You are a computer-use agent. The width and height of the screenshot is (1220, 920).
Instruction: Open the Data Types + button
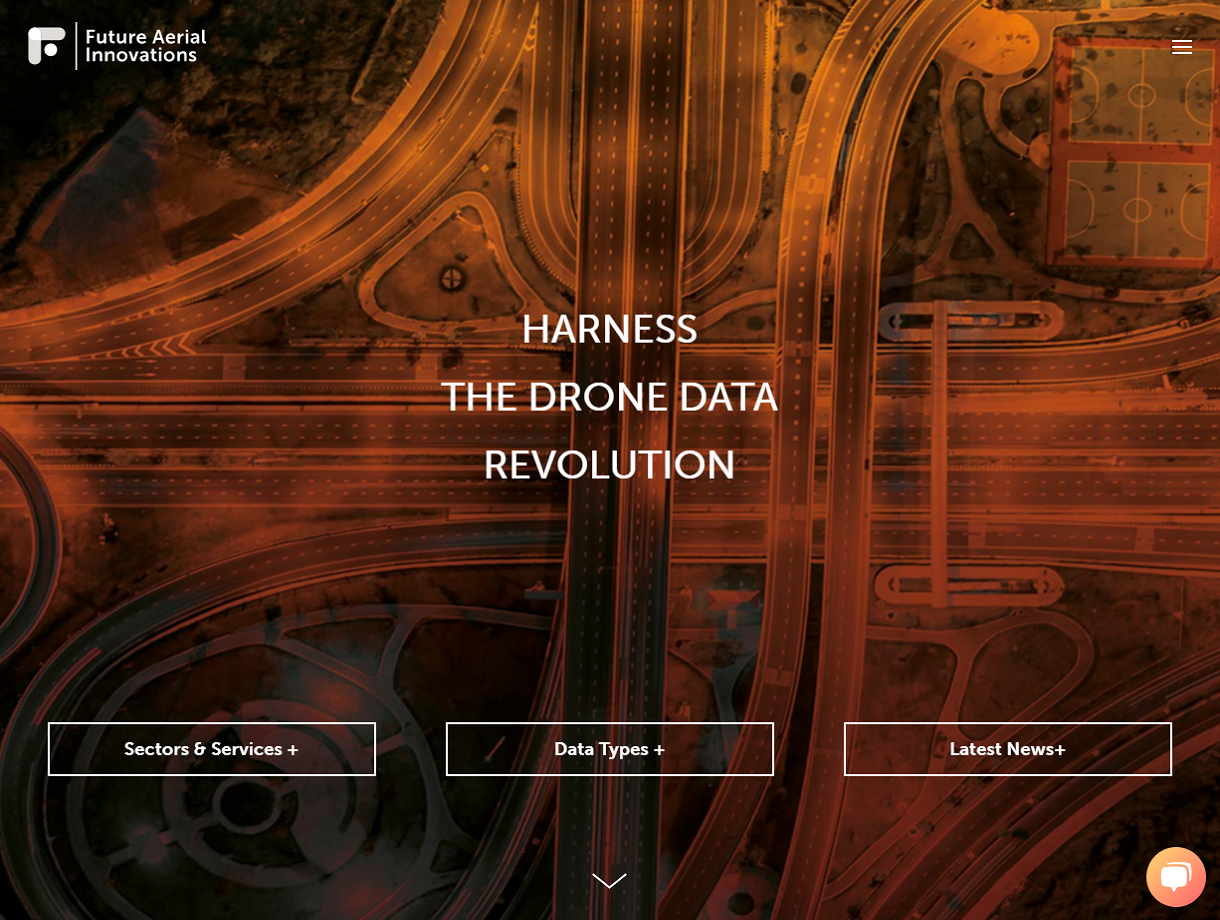(x=610, y=749)
